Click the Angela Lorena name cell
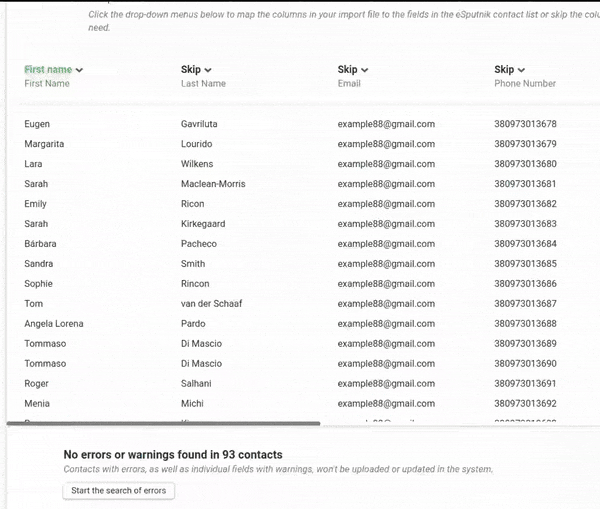This screenshot has width=600, height=509. click(x=54, y=324)
